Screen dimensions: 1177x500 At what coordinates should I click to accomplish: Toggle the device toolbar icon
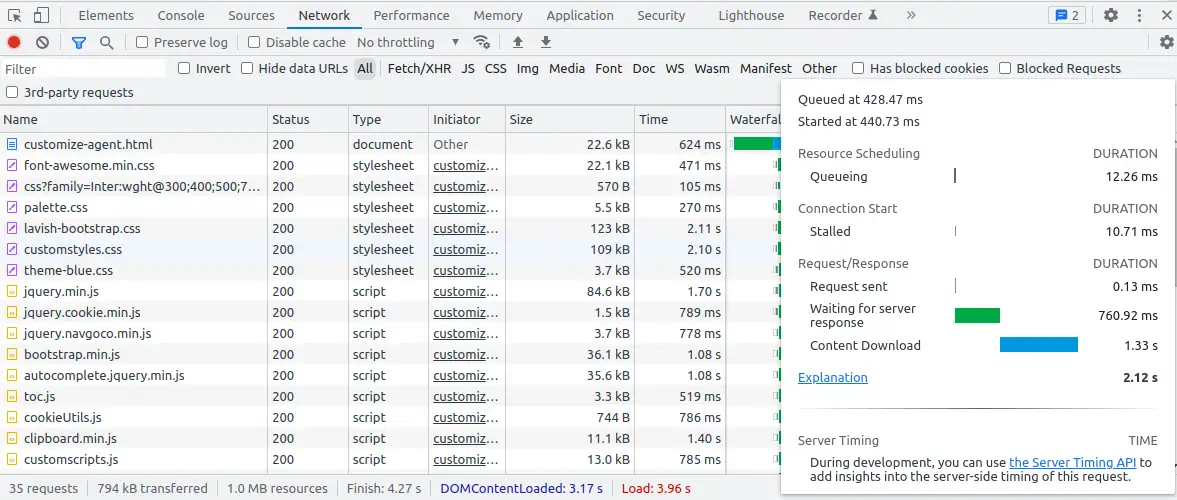(x=41, y=15)
